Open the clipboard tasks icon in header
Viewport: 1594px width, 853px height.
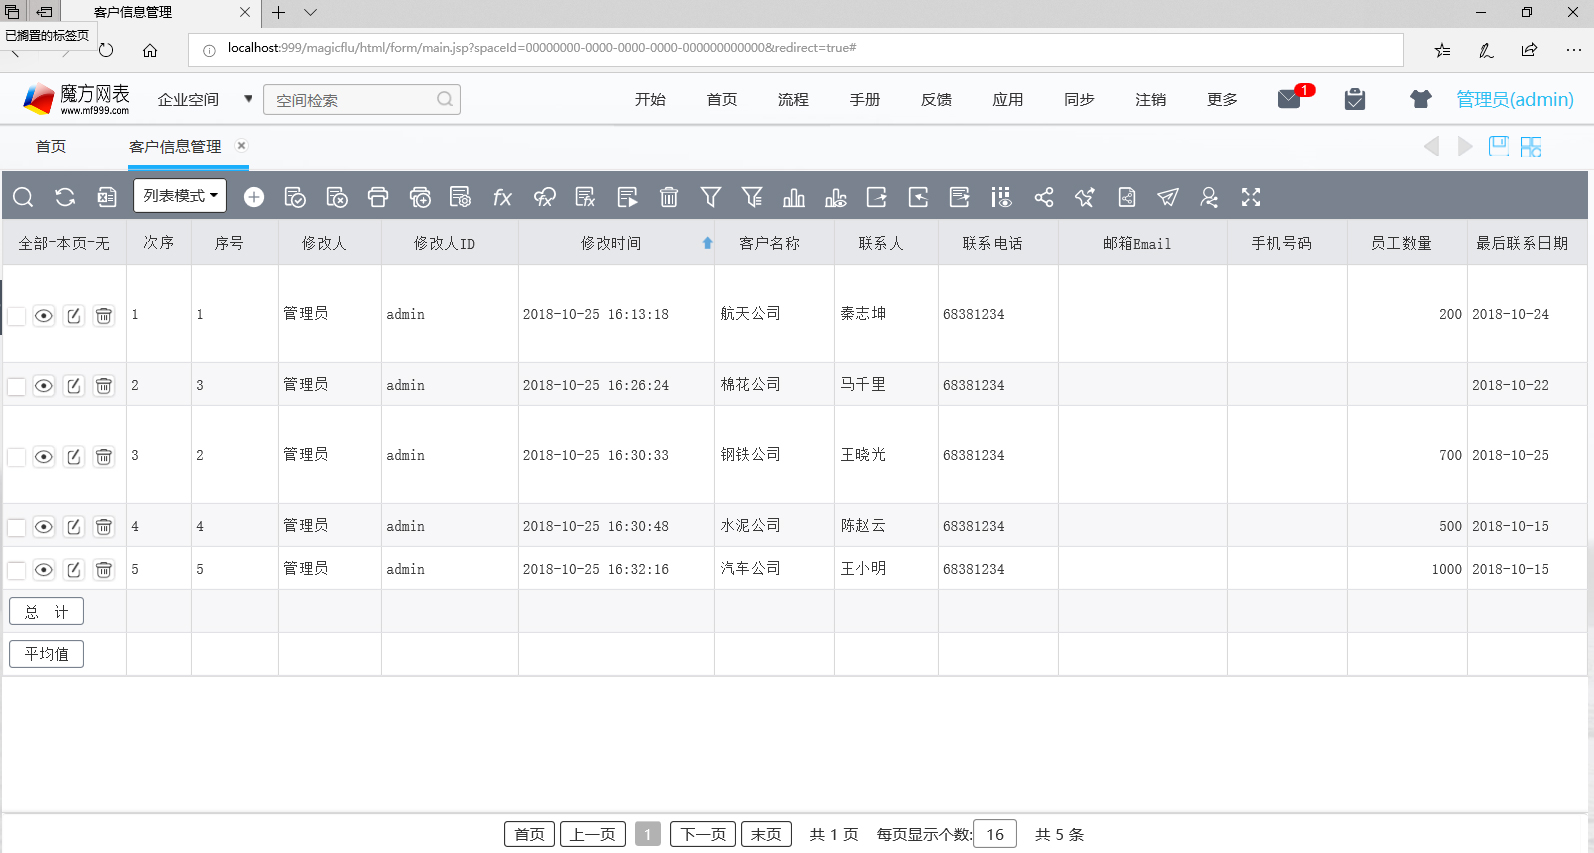pyautogui.click(x=1355, y=99)
